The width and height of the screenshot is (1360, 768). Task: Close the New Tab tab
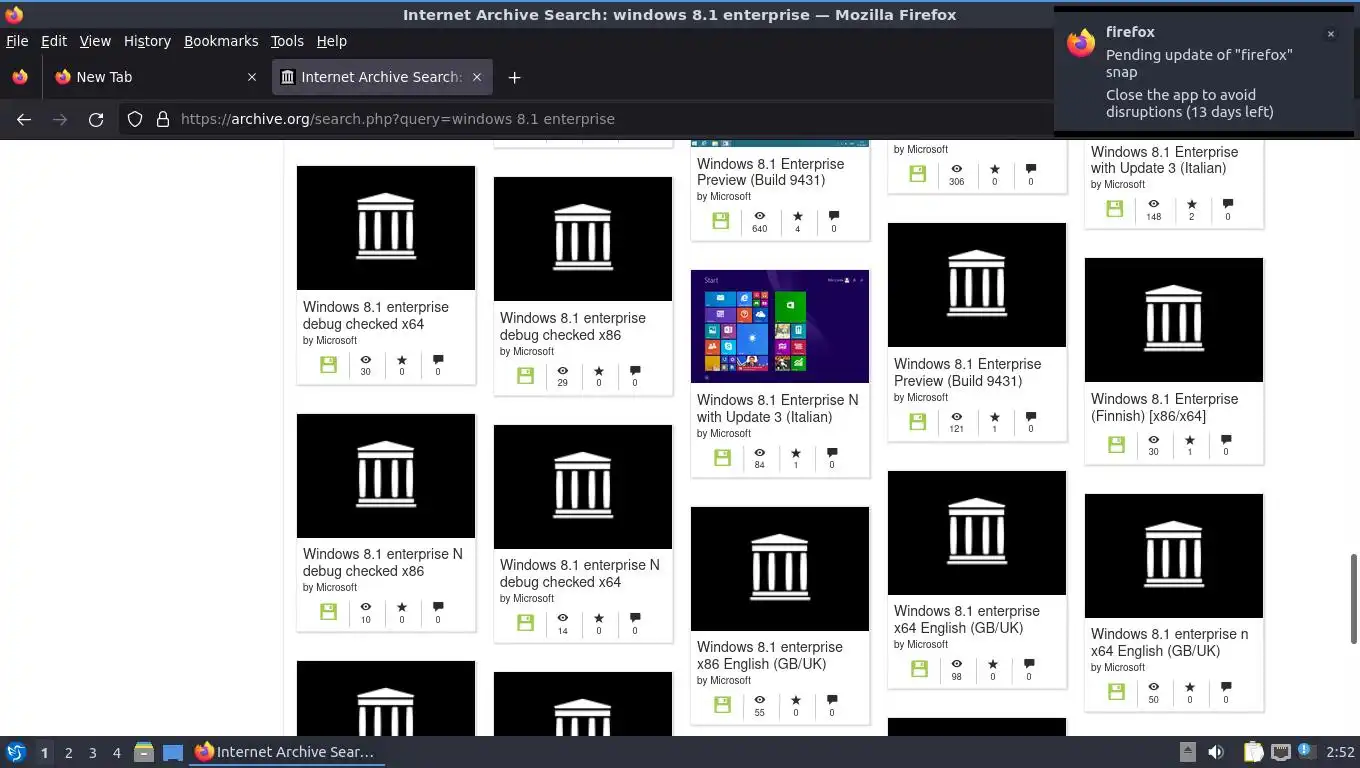point(252,77)
